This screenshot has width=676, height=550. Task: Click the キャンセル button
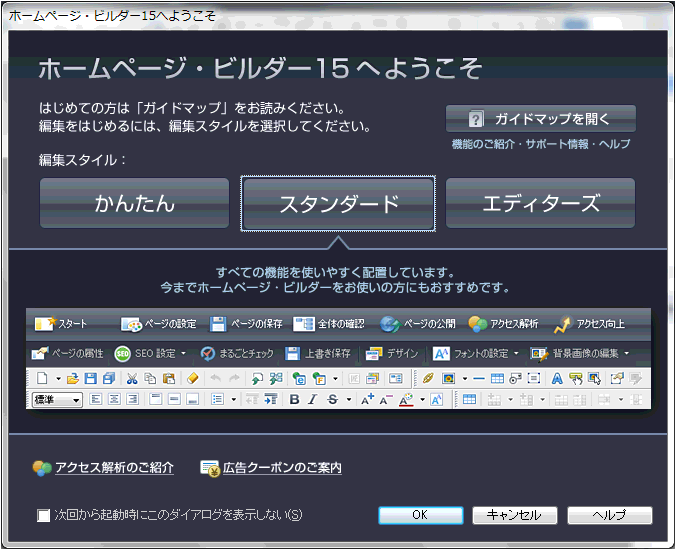[515, 515]
